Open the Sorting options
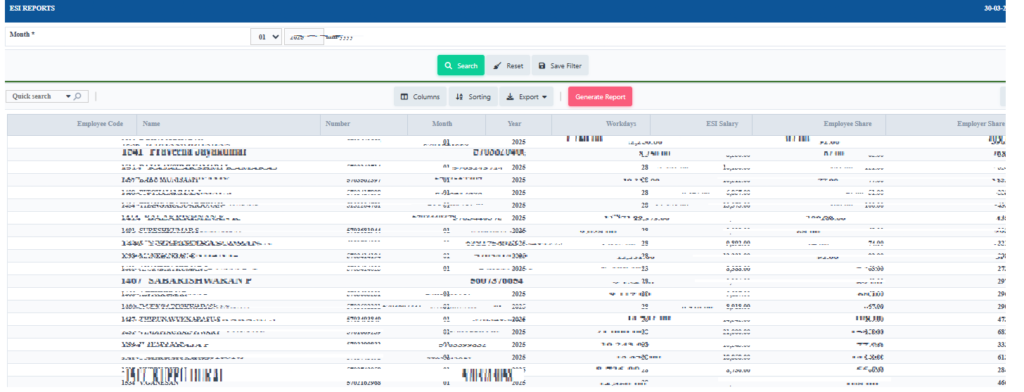1024x392 pixels. point(473,97)
